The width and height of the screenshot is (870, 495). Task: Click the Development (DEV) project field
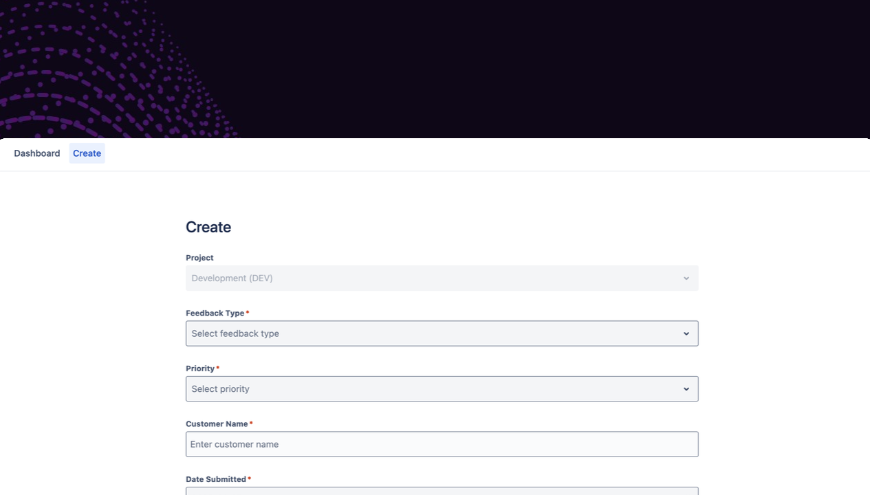coord(432,278)
